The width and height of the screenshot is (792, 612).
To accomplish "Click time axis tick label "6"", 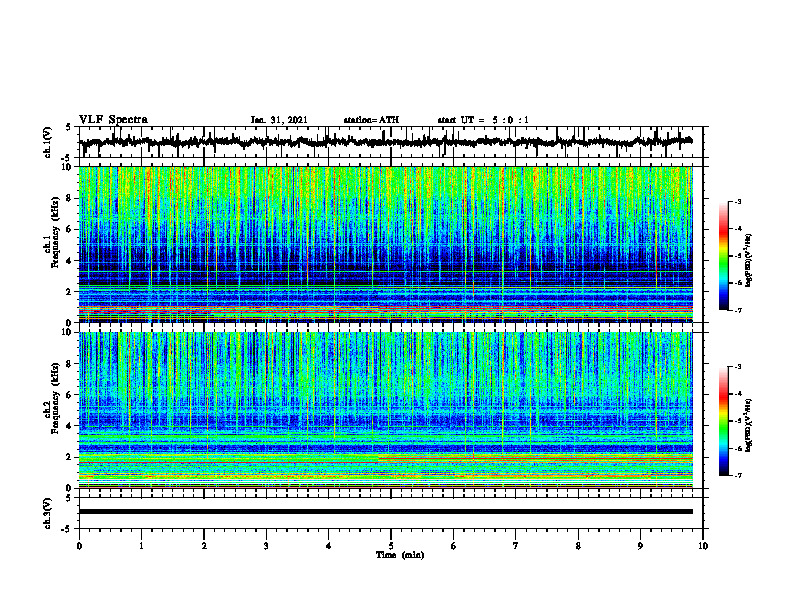I will [x=454, y=546].
